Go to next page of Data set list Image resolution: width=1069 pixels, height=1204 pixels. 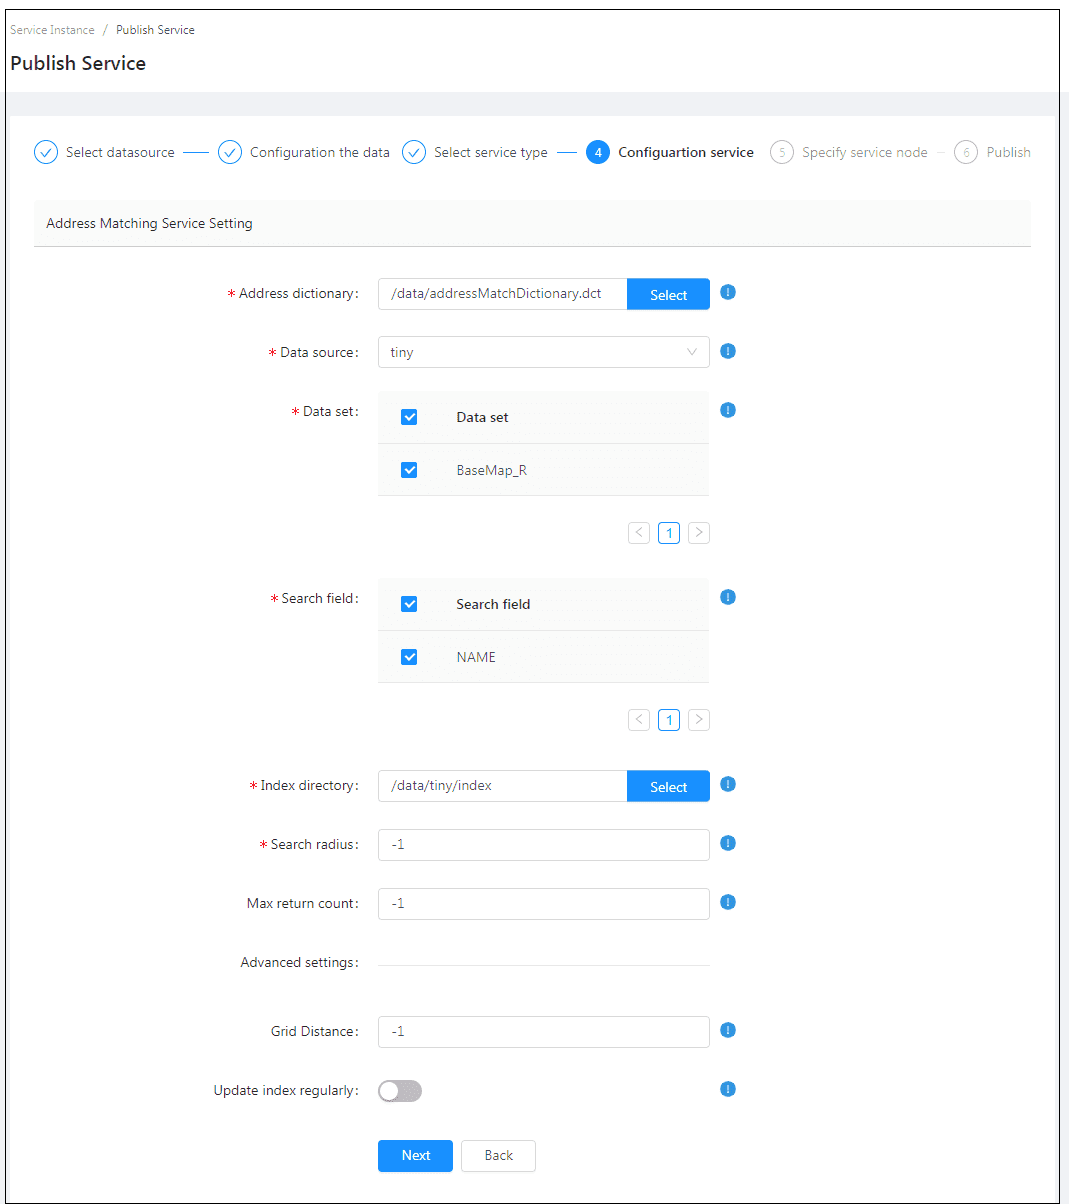coord(699,533)
